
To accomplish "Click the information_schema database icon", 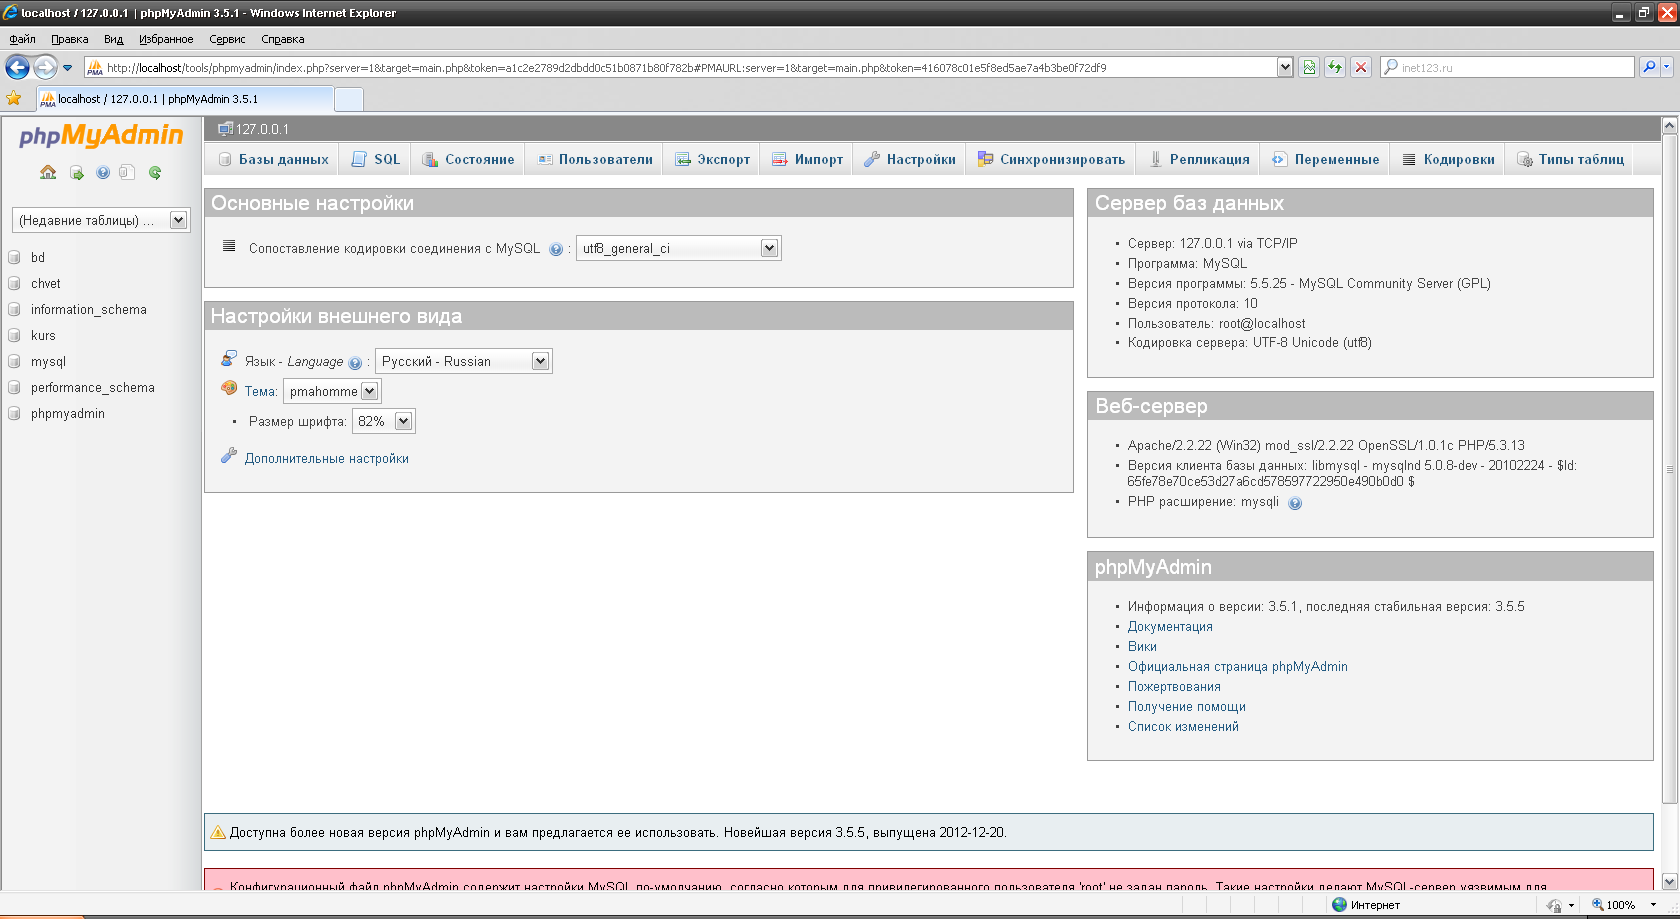I will click(x=14, y=309).
